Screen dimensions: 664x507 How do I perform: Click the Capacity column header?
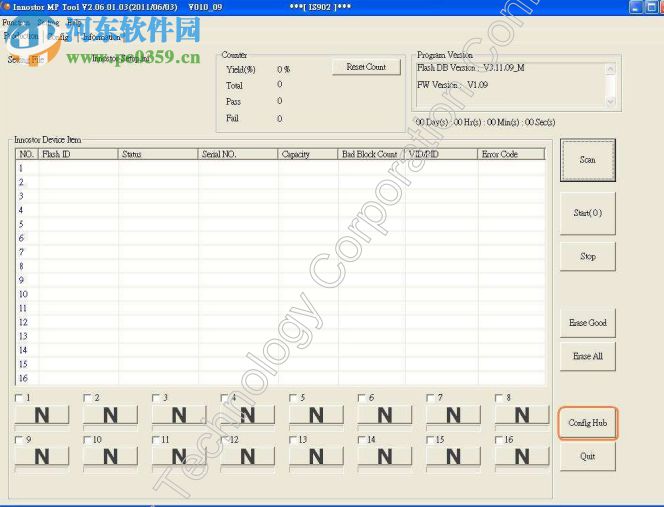tap(308, 154)
